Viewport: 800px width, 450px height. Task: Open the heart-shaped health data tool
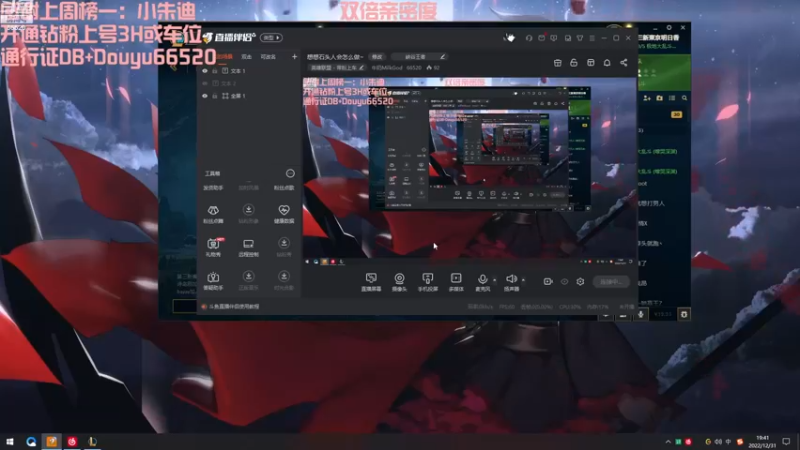(x=284, y=213)
